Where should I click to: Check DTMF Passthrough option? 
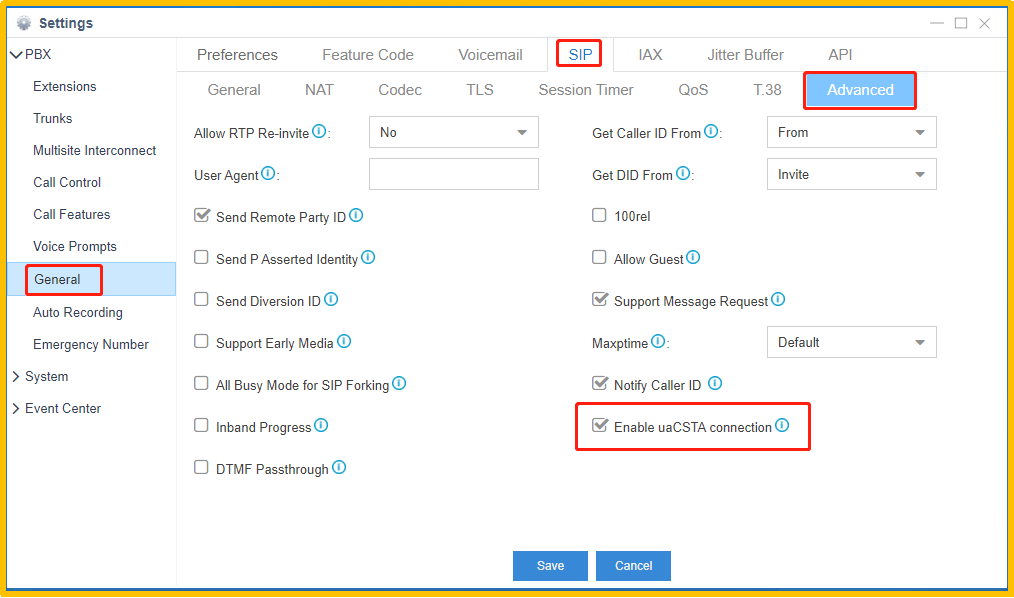click(x=201, y=467)
